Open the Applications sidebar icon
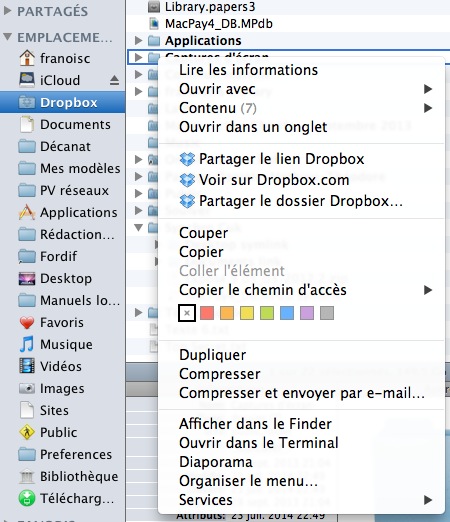Image resolution: width=450 pixels, height=522 pixels. pyautogui.click(x=27, y=213)
